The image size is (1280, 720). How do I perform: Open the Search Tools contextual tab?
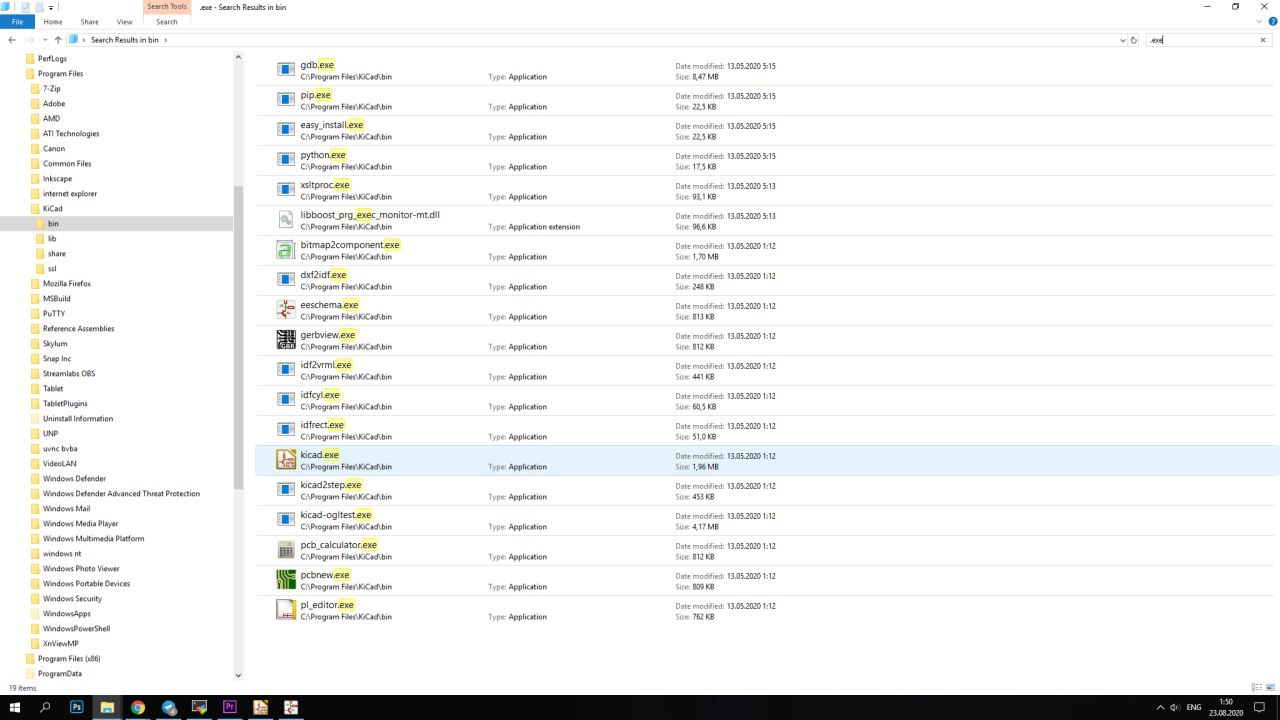(x=167, y=7)
